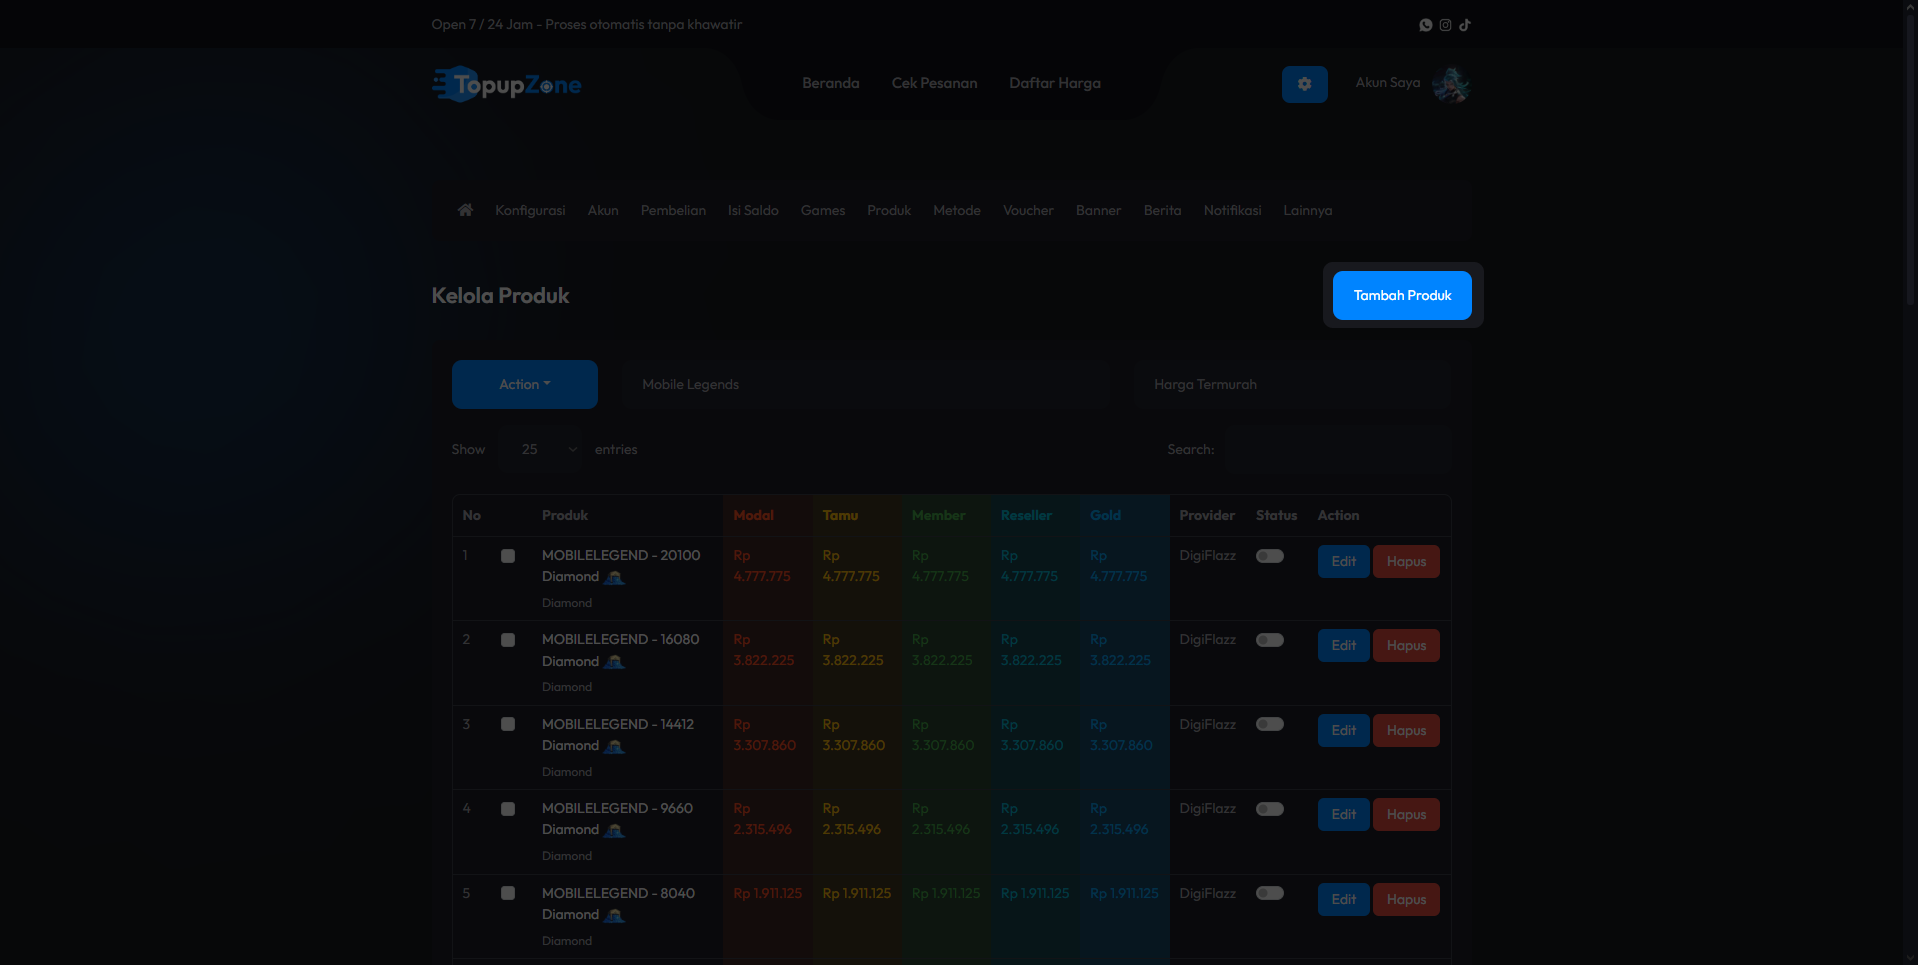Viewport: 1918px width, 965px height.
Task: Click diamond icon in 9660 Diamond row
Action: click(615, 830)
